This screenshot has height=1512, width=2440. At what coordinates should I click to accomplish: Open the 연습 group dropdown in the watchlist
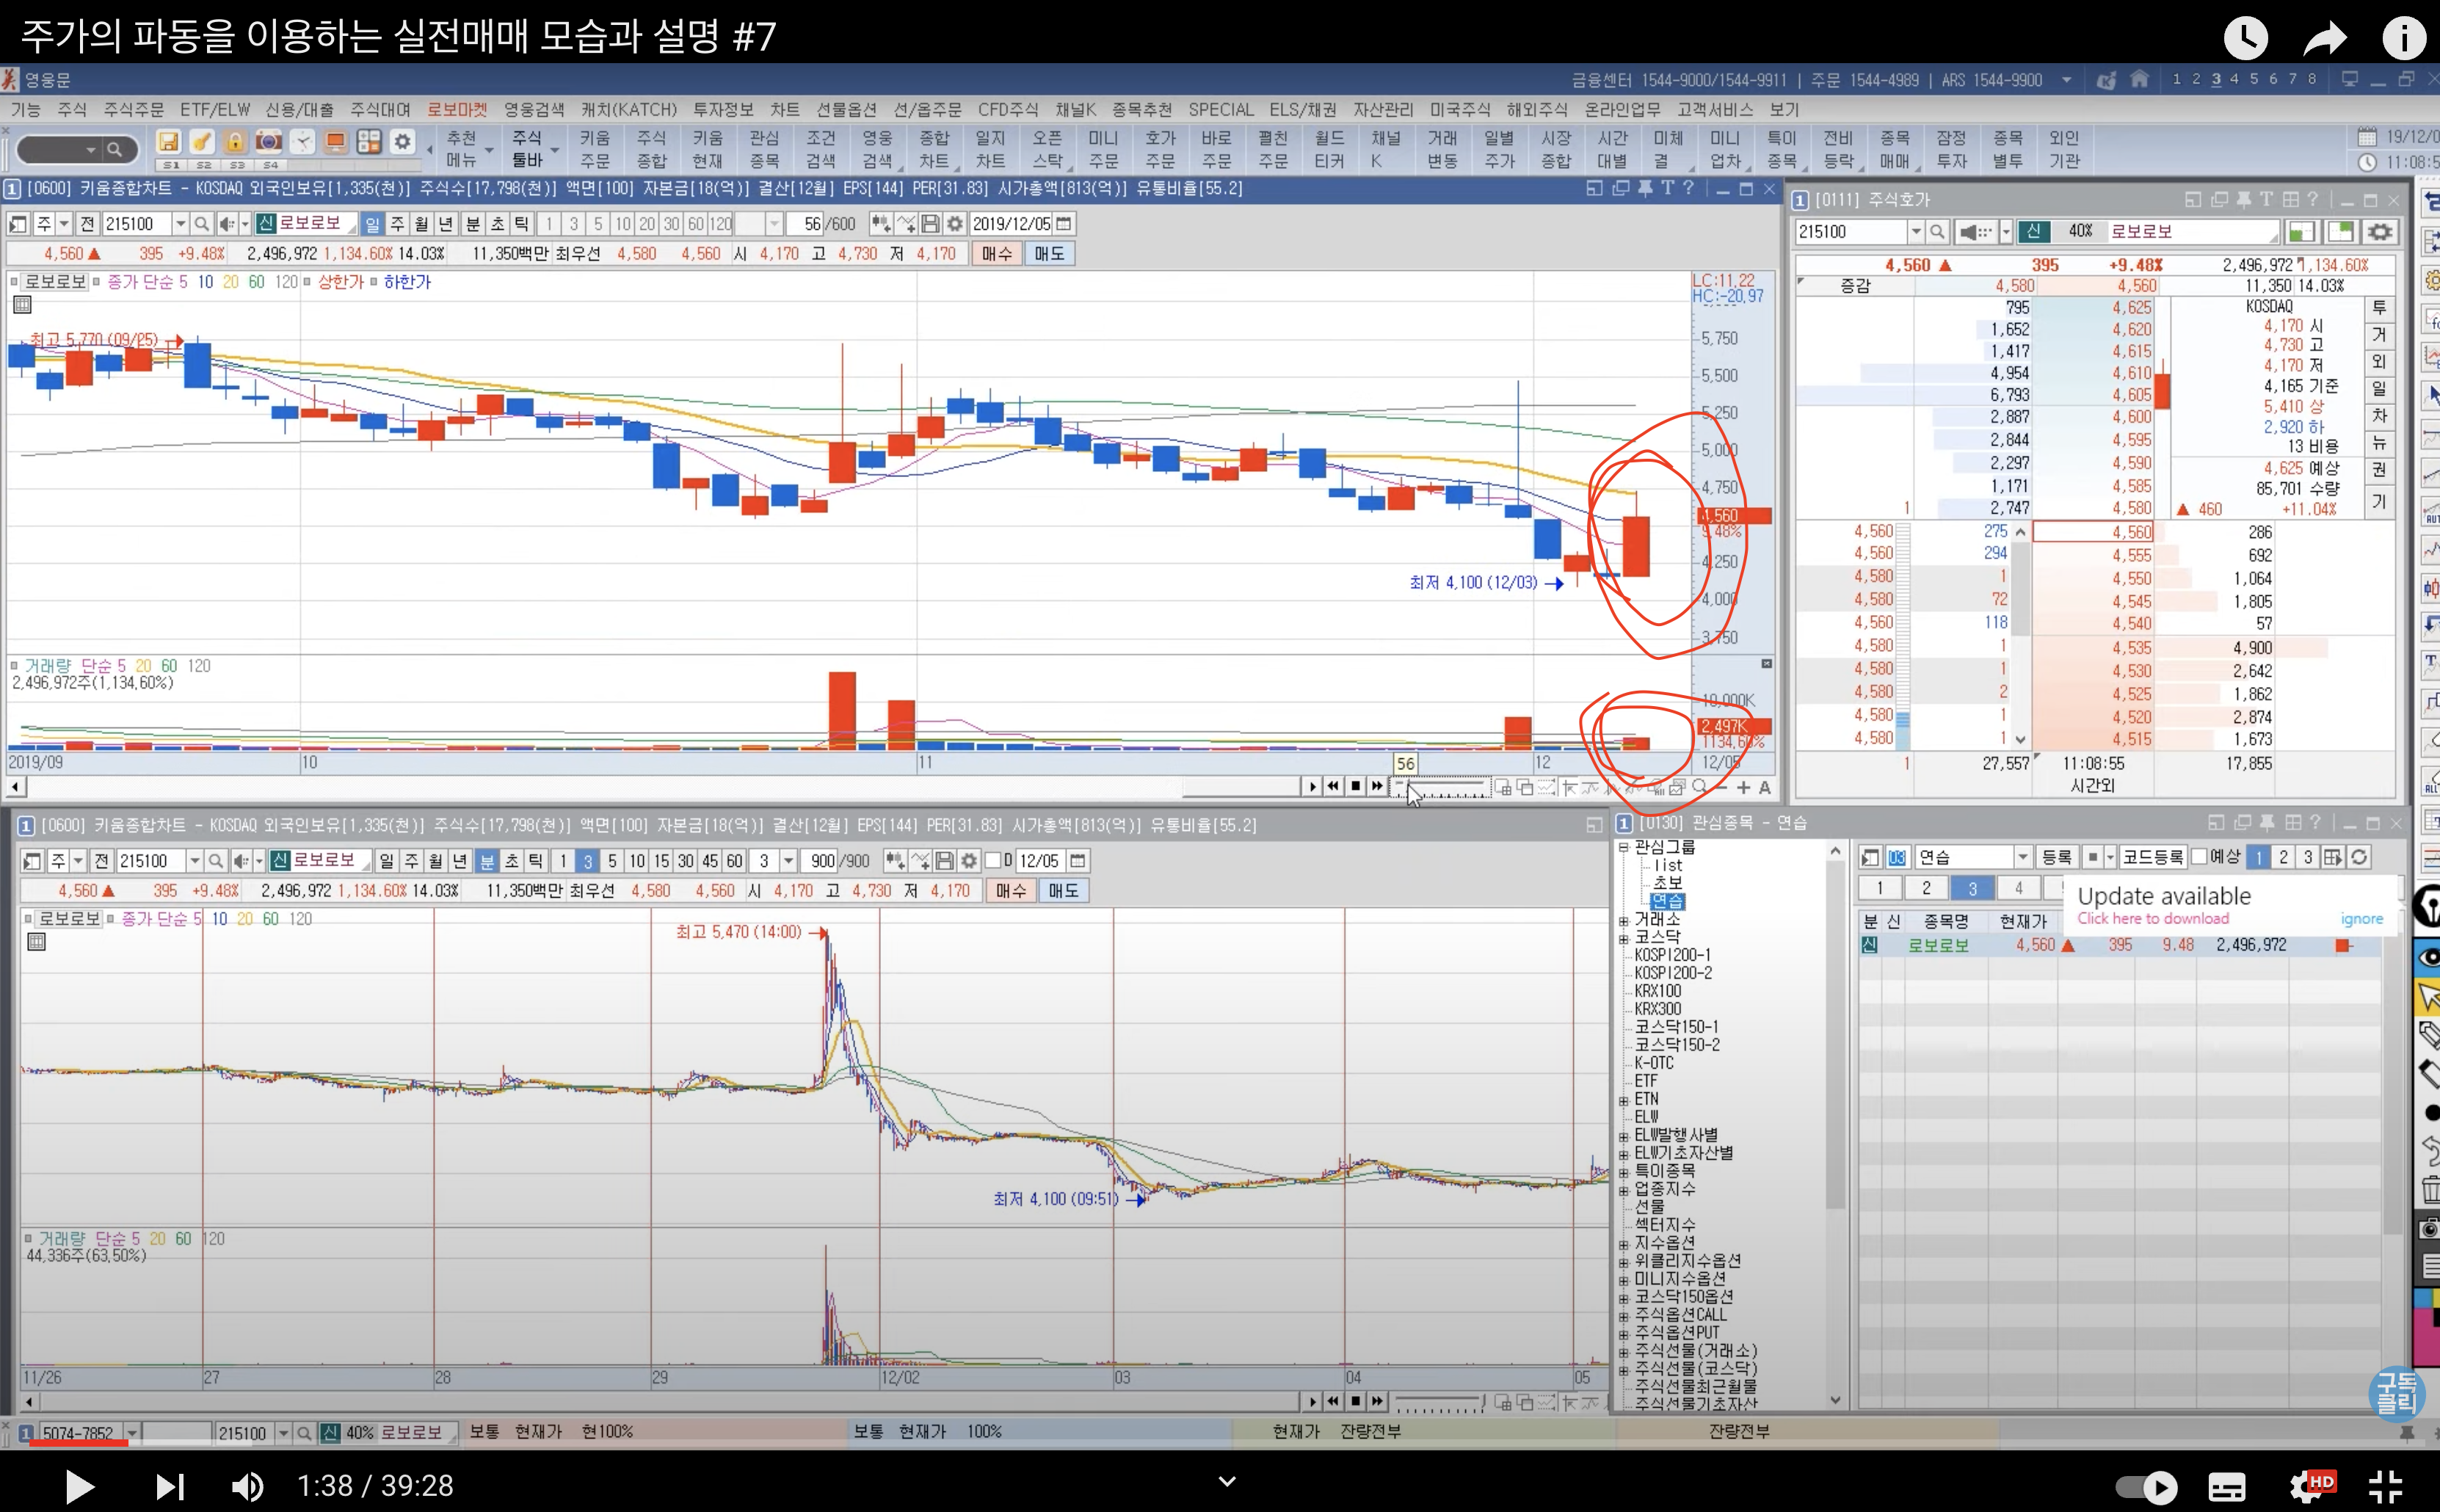[x=2022, y=858]
